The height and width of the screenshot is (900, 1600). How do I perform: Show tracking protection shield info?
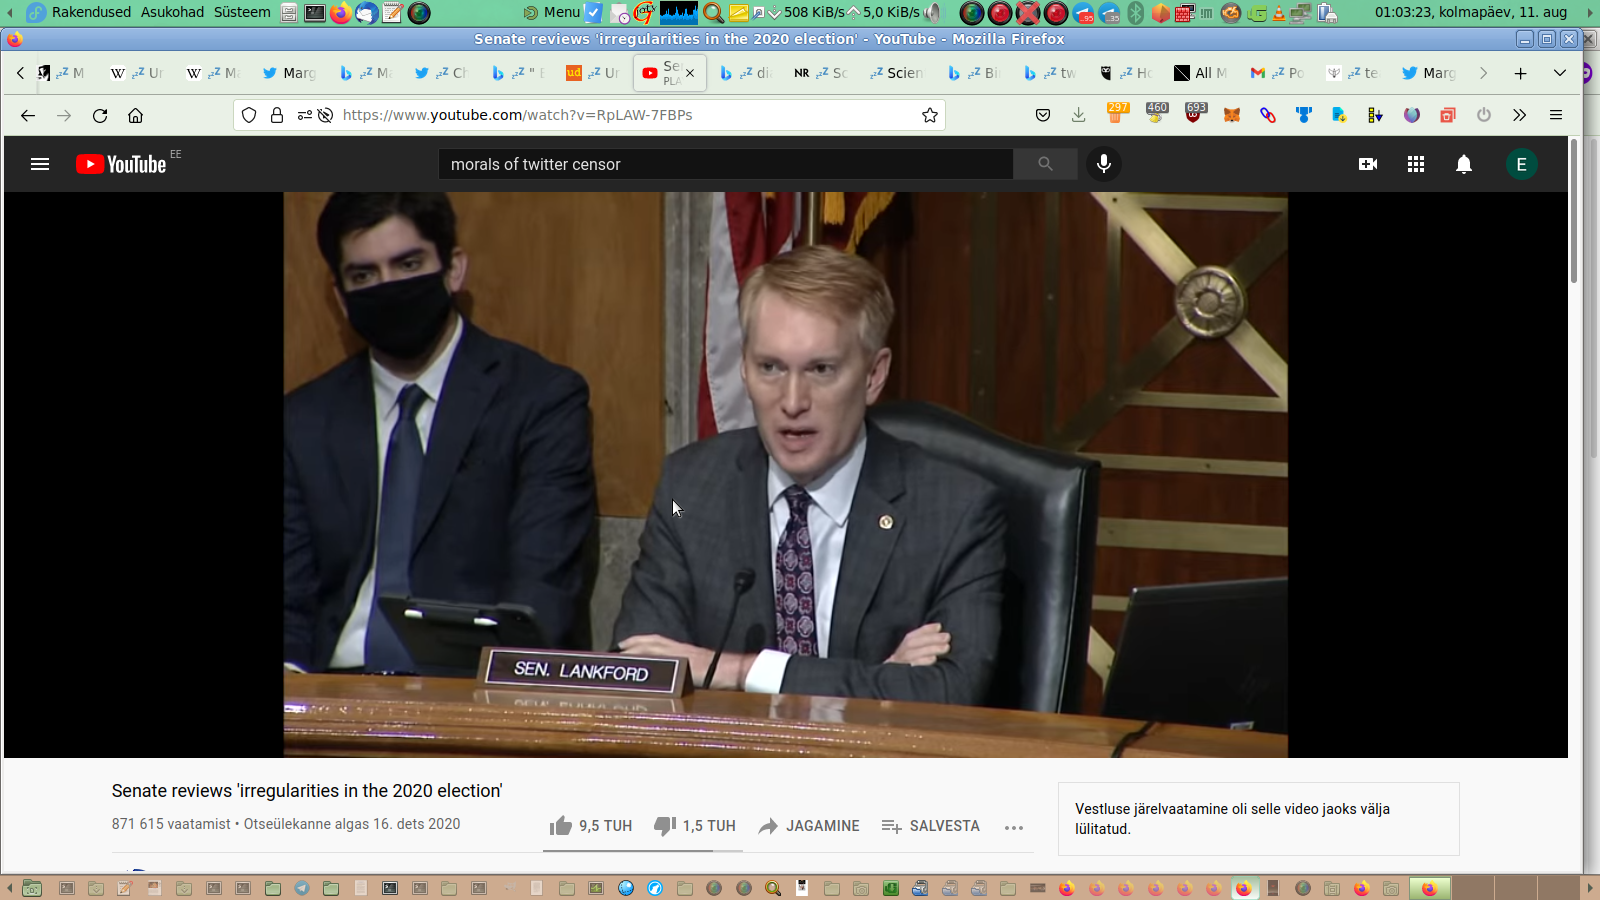249,115
